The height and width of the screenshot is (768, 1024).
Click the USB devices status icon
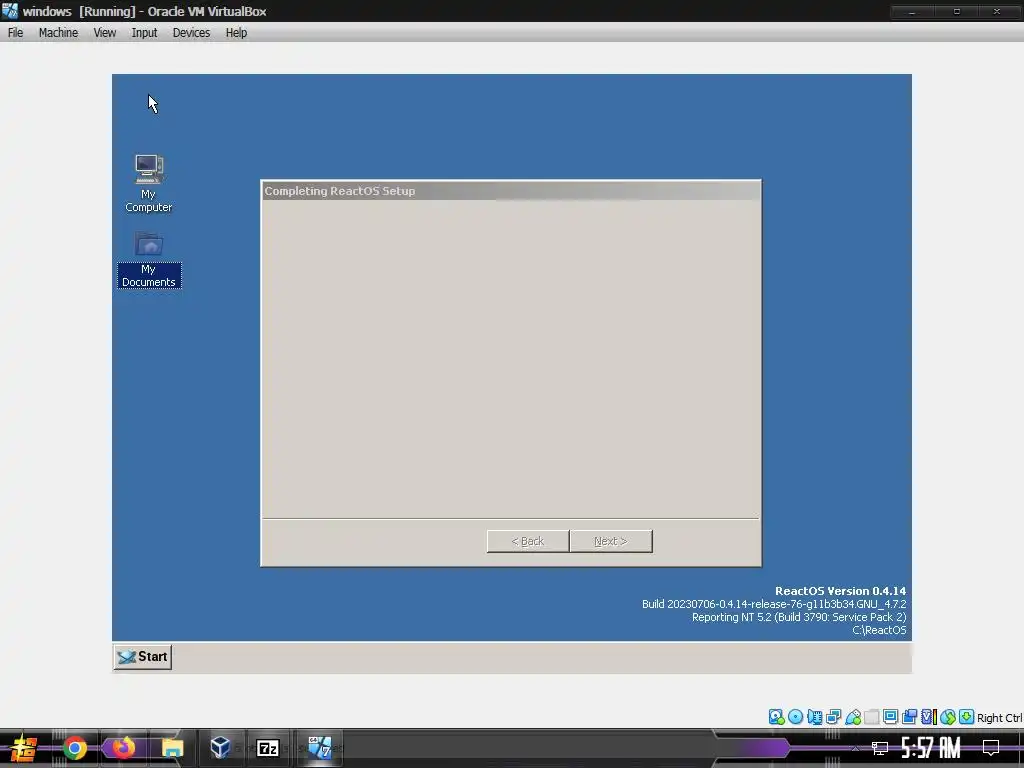tap(853, 717)
